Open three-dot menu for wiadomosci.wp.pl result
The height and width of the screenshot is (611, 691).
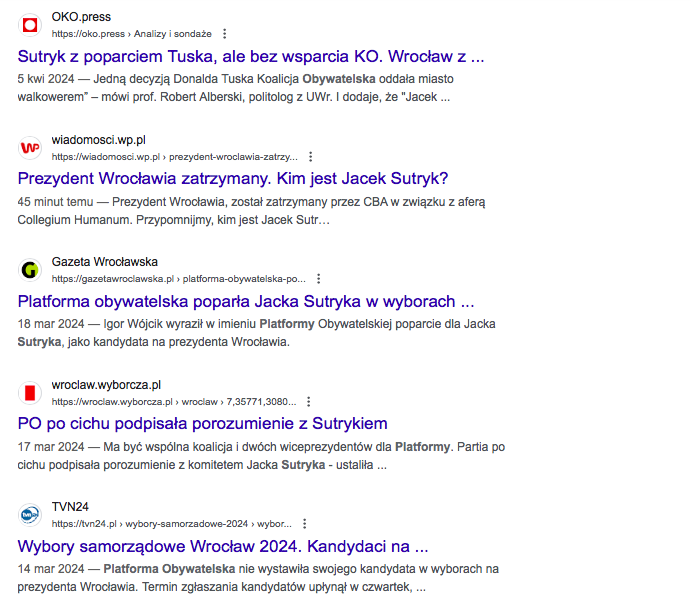point(311,156)
